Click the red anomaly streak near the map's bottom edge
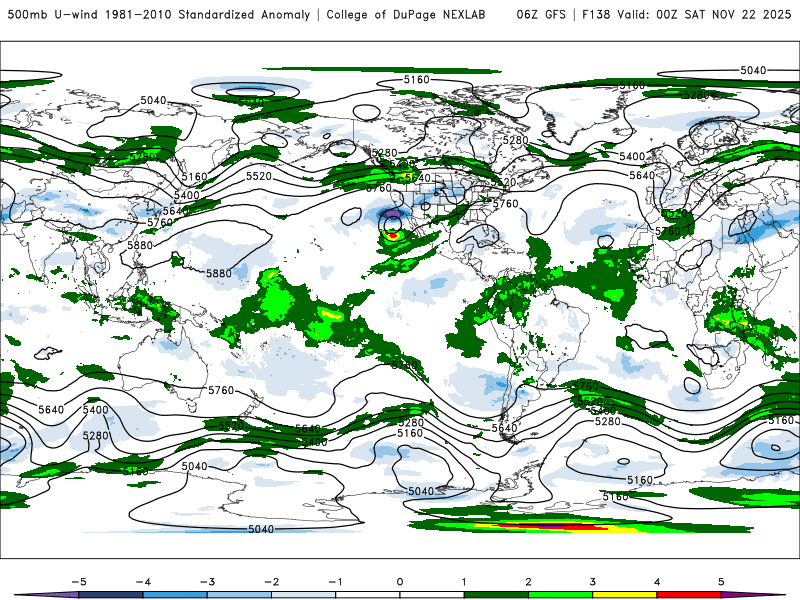 [x=551, y=525]
